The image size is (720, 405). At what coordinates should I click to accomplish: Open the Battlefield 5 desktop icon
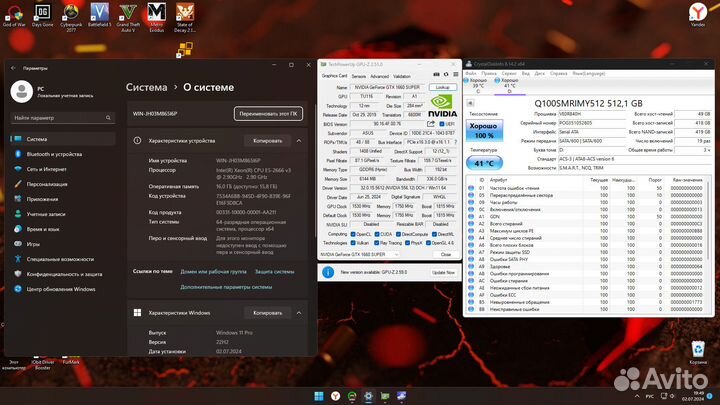tap(99, 16)
